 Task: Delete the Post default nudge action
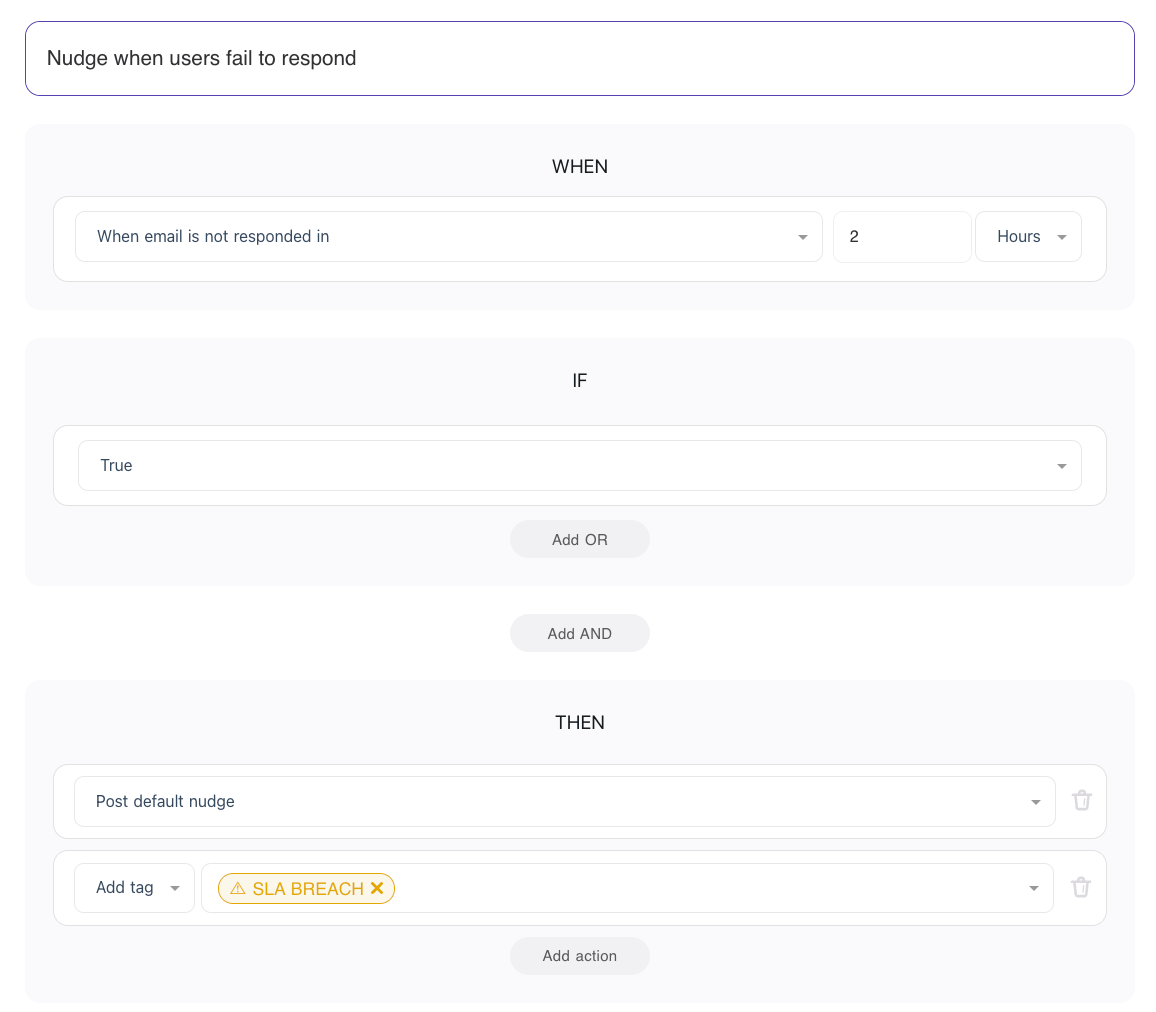tap(1081, 801)
